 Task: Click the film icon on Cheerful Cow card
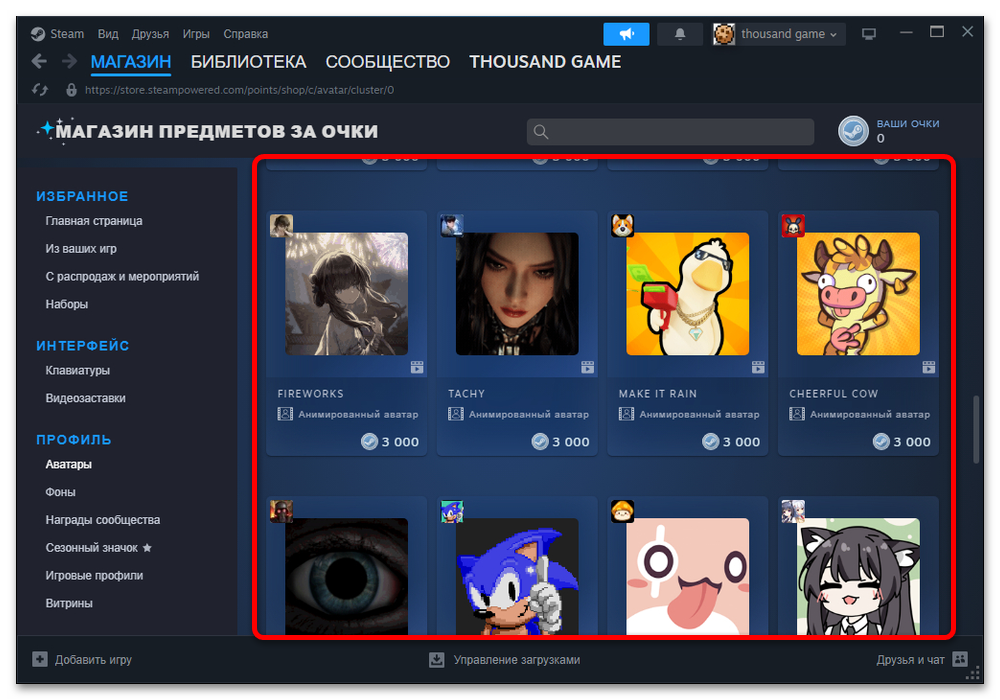coord(929,367)
